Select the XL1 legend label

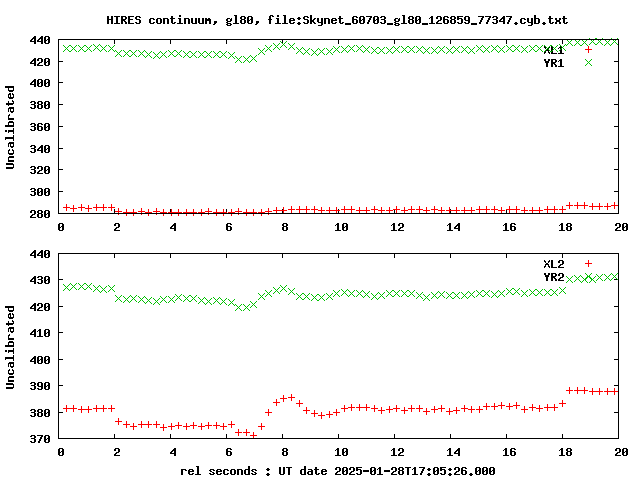pyautogui.click(x=553, y=50)
